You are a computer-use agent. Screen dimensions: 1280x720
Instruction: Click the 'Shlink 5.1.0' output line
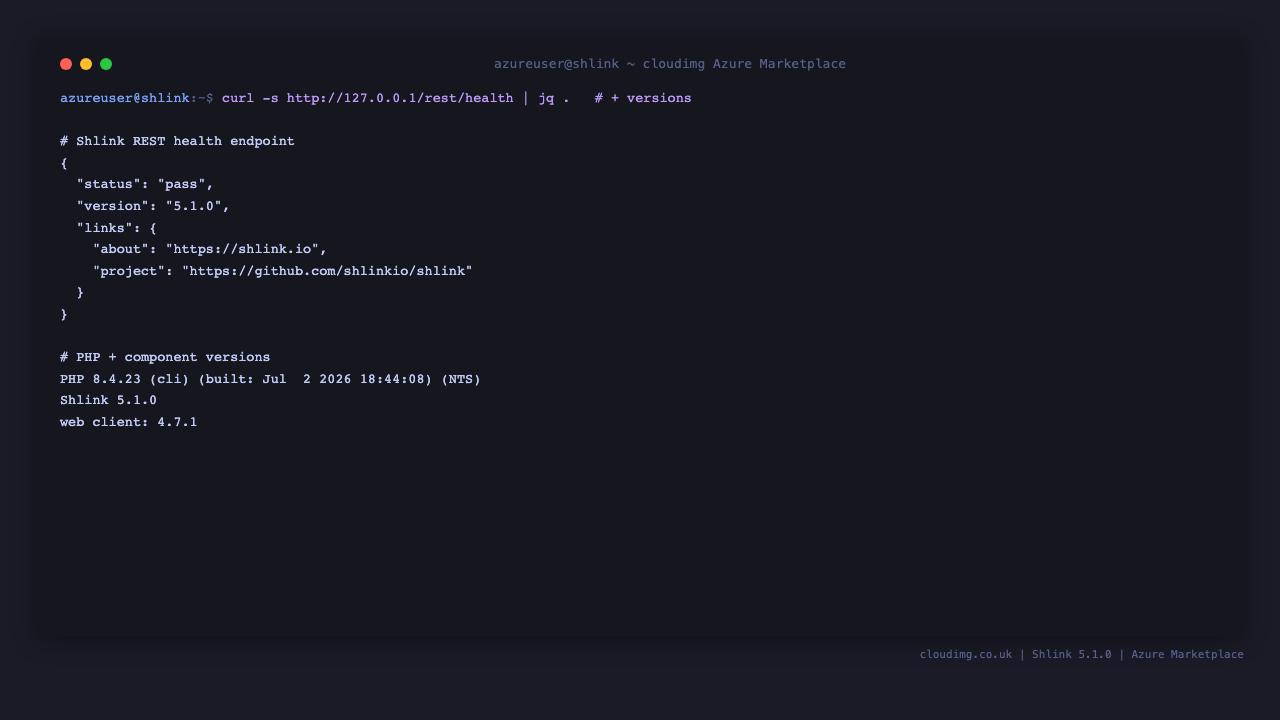coord(108,400)
